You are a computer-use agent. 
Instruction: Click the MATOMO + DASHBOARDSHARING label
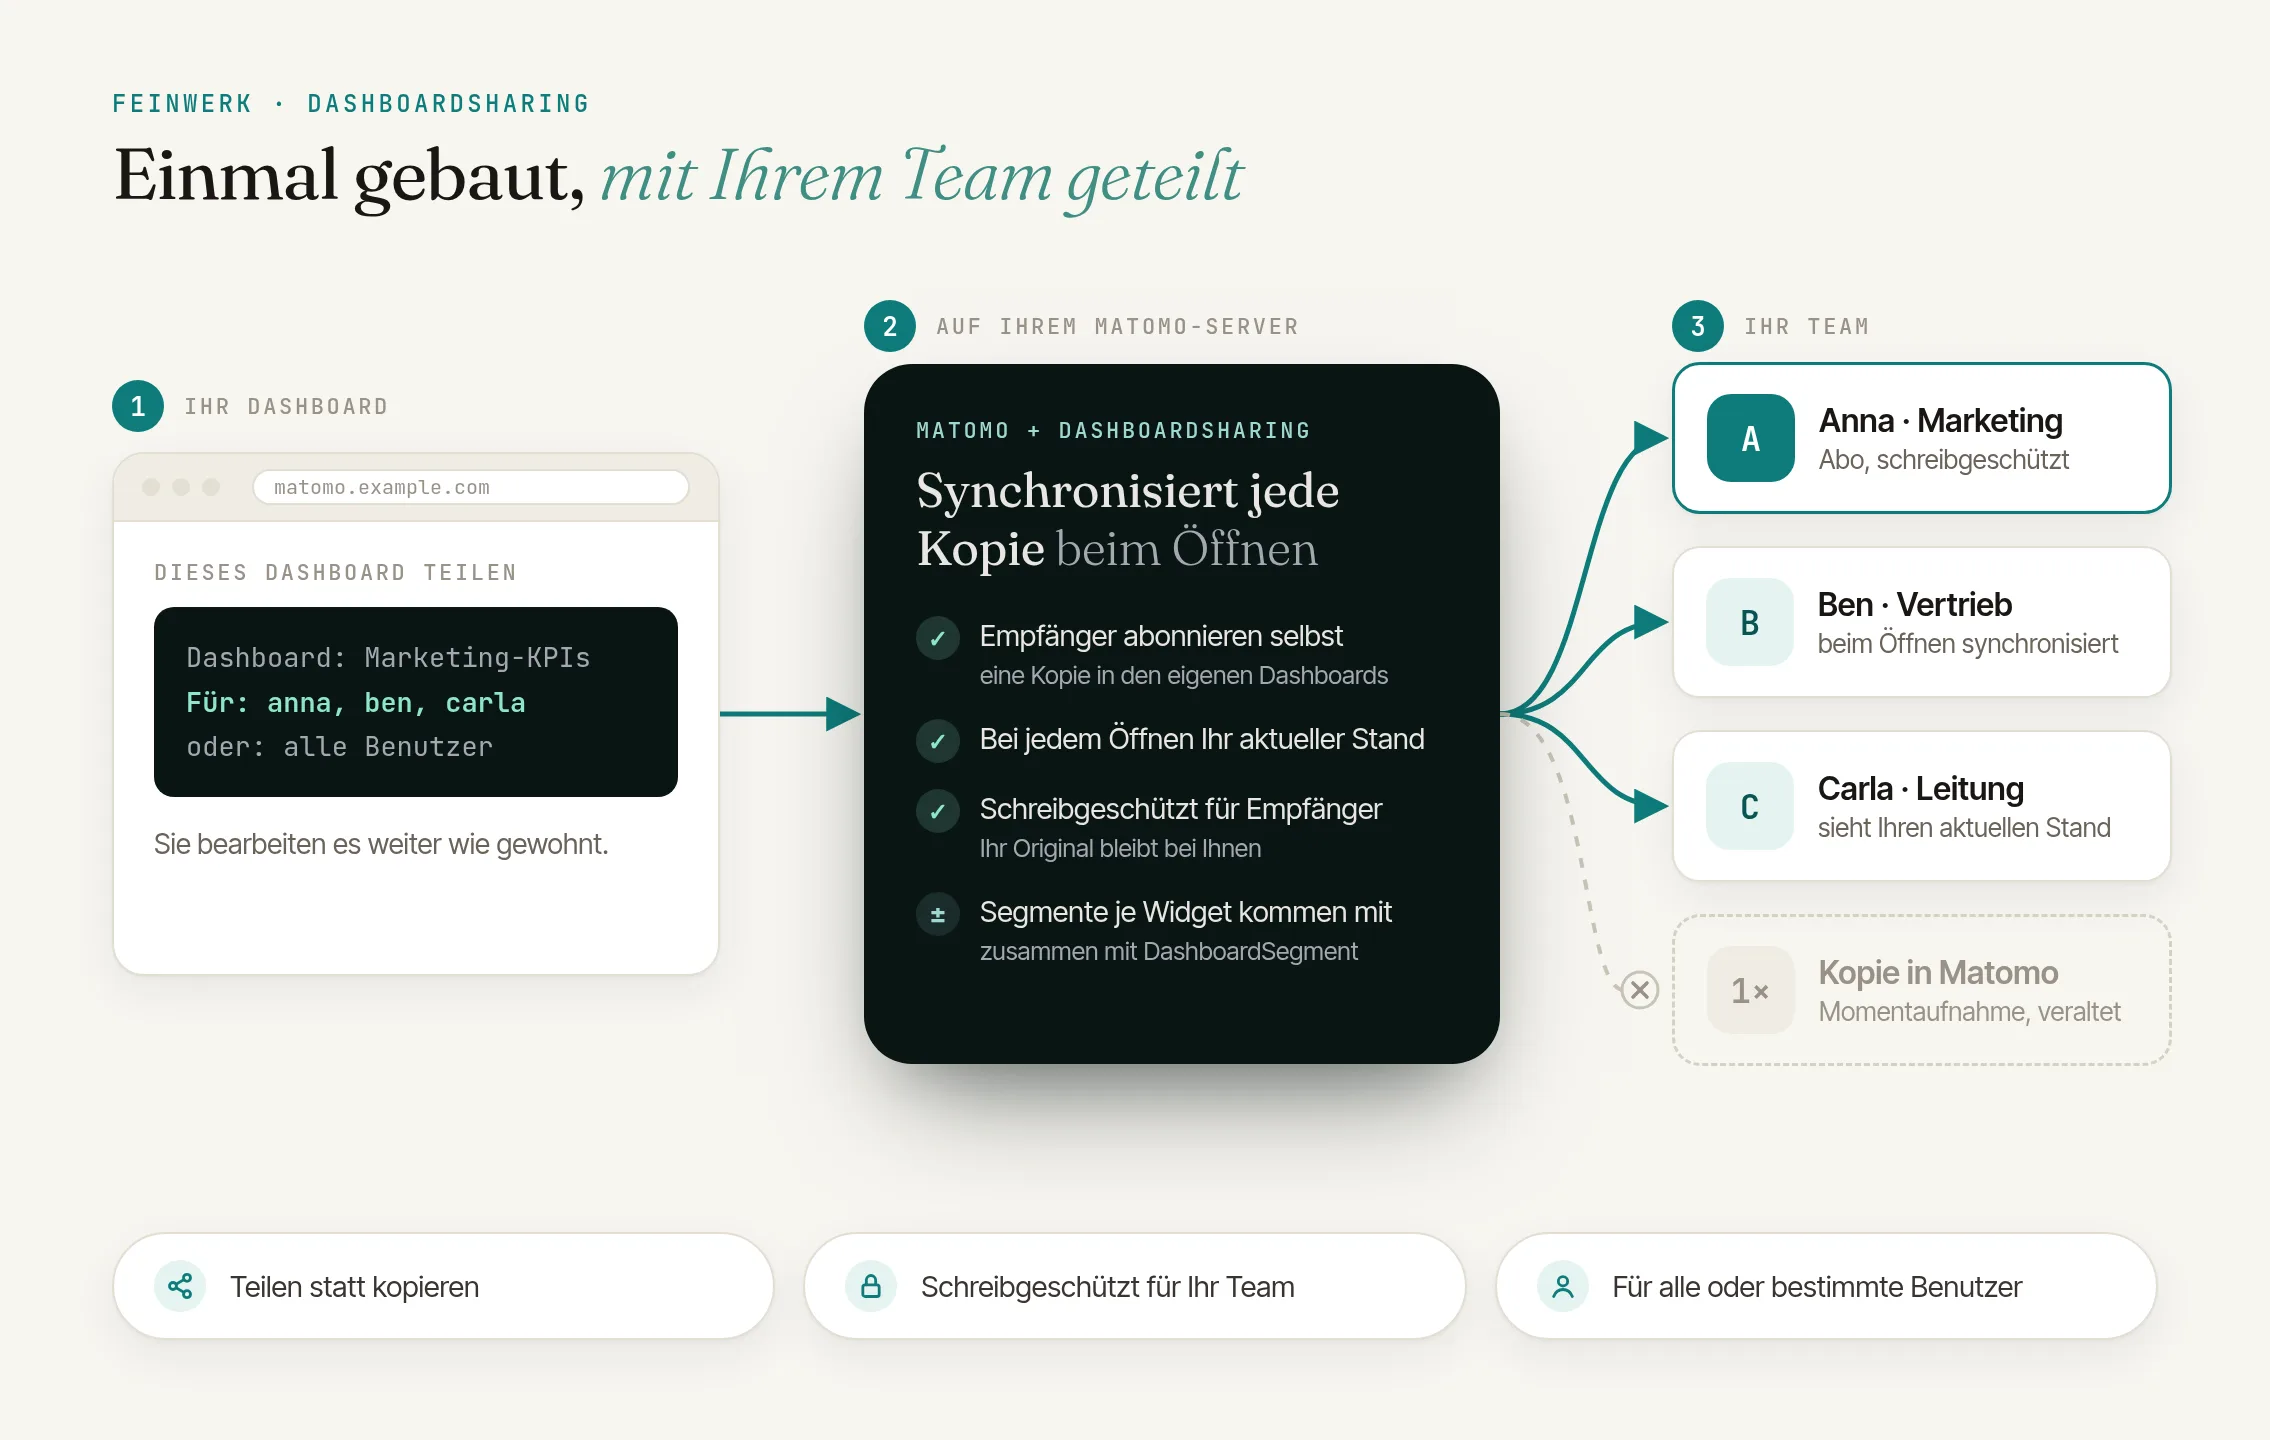[x=1113, y=430]
